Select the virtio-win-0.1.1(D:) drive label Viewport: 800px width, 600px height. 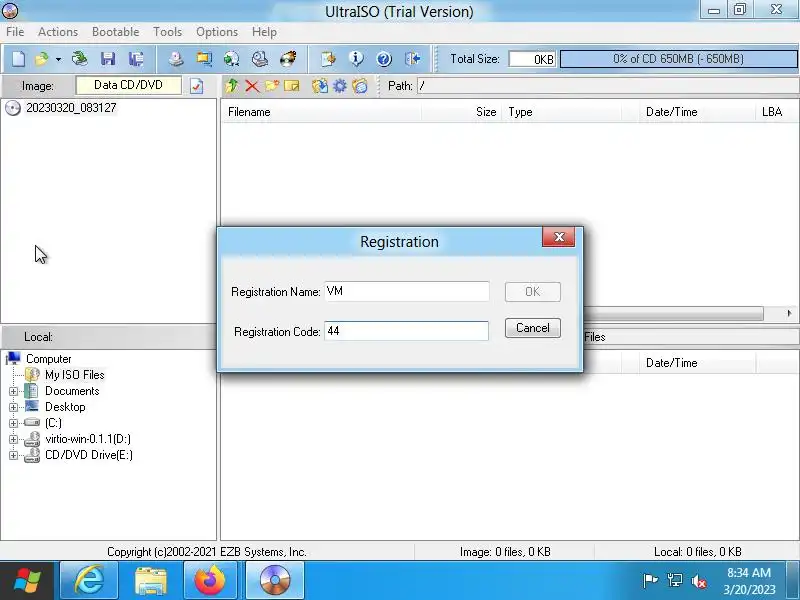88,439
